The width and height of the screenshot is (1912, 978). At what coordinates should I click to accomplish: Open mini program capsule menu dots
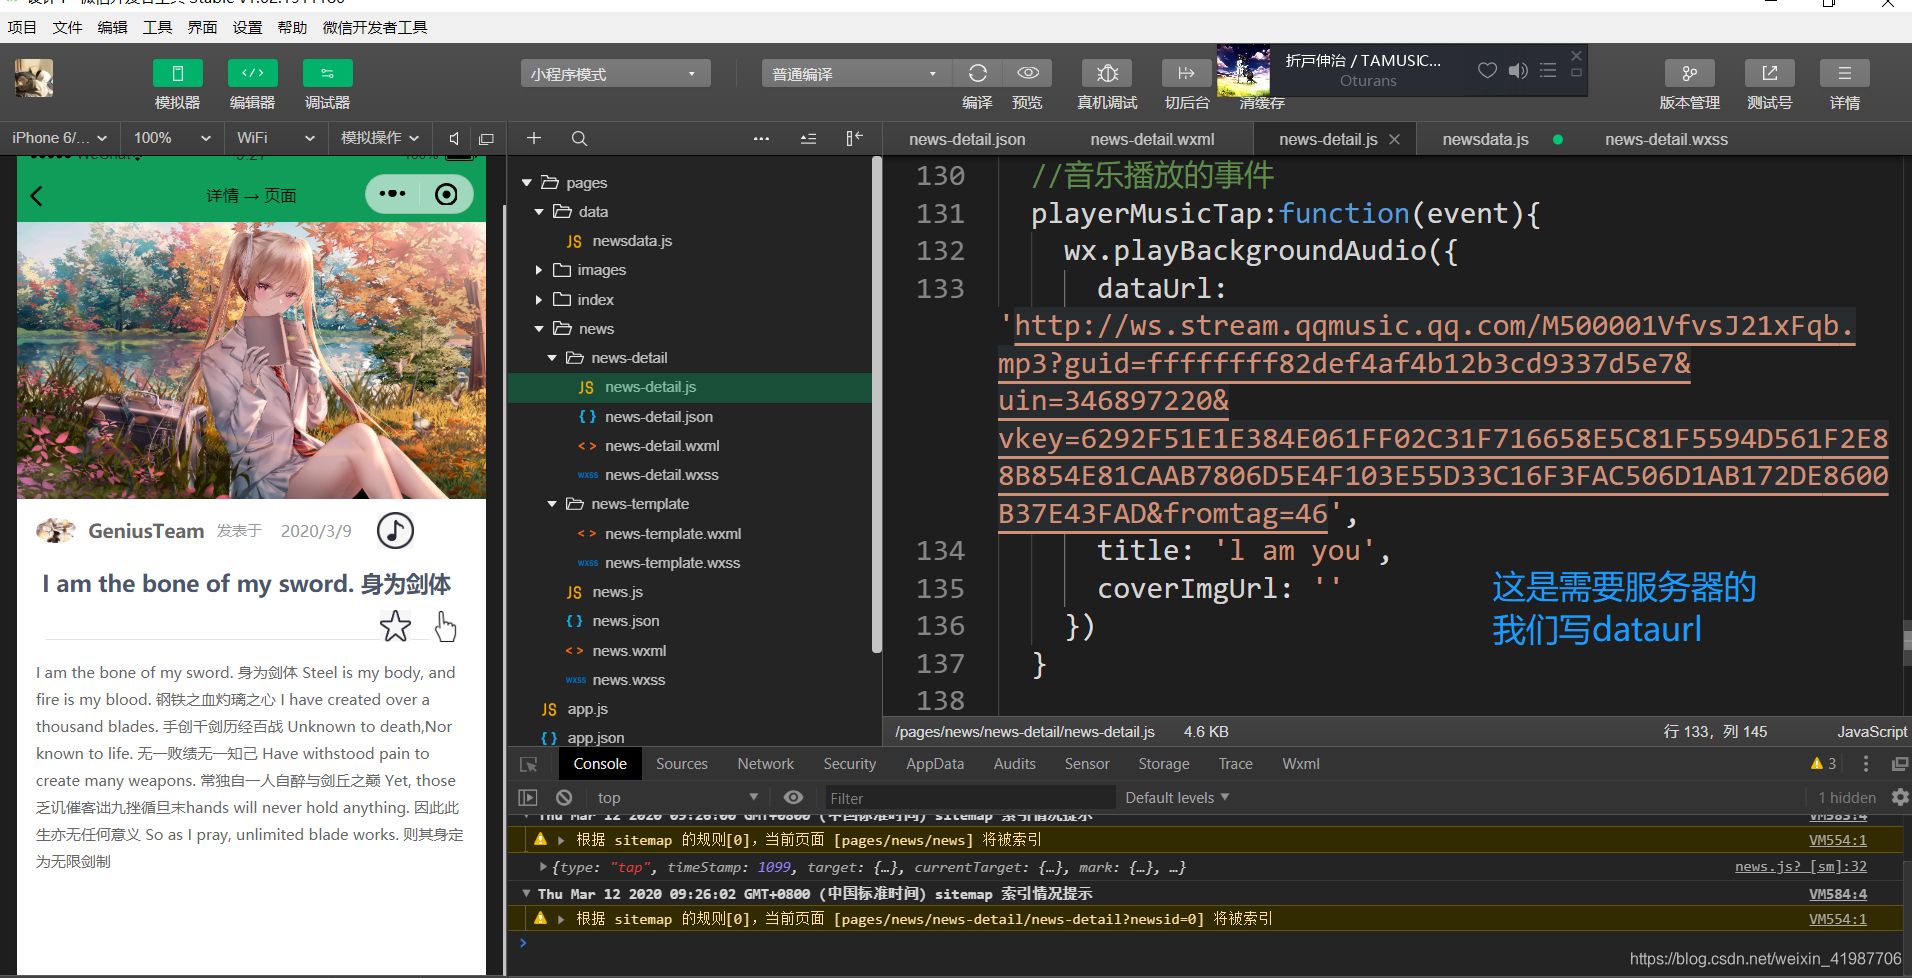point(392,194)
